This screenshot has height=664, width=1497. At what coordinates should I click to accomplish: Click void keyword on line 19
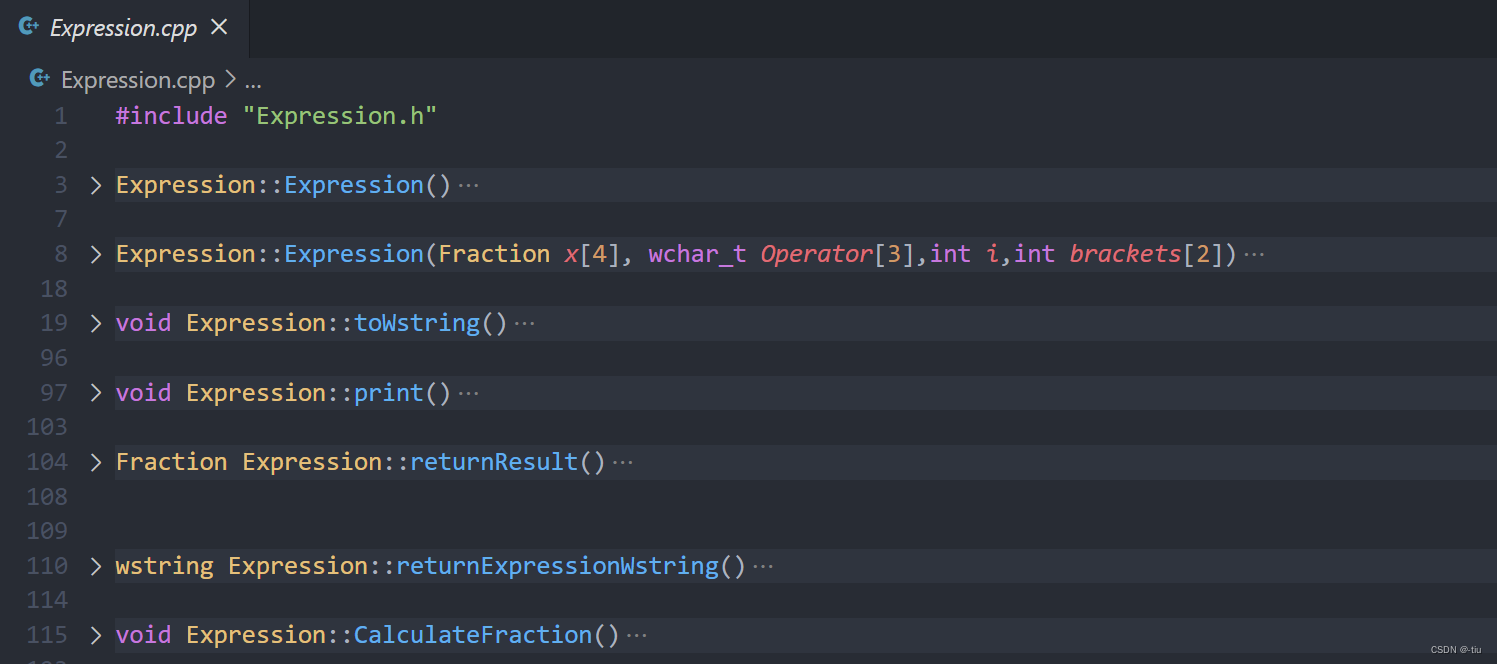click(144, 323)
